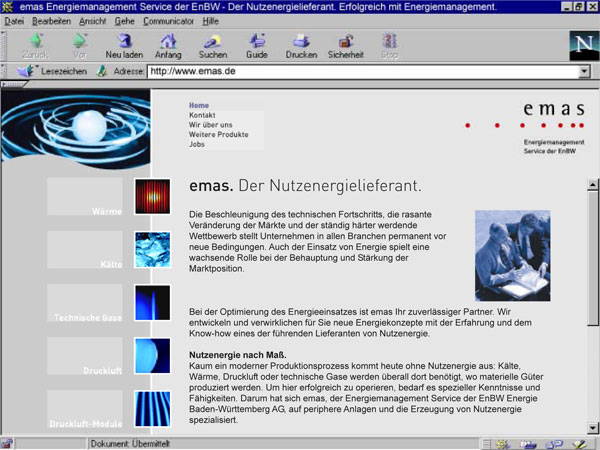600x450 pixels.
Task: Open the Communicator menu
Action: pos(168,21)
